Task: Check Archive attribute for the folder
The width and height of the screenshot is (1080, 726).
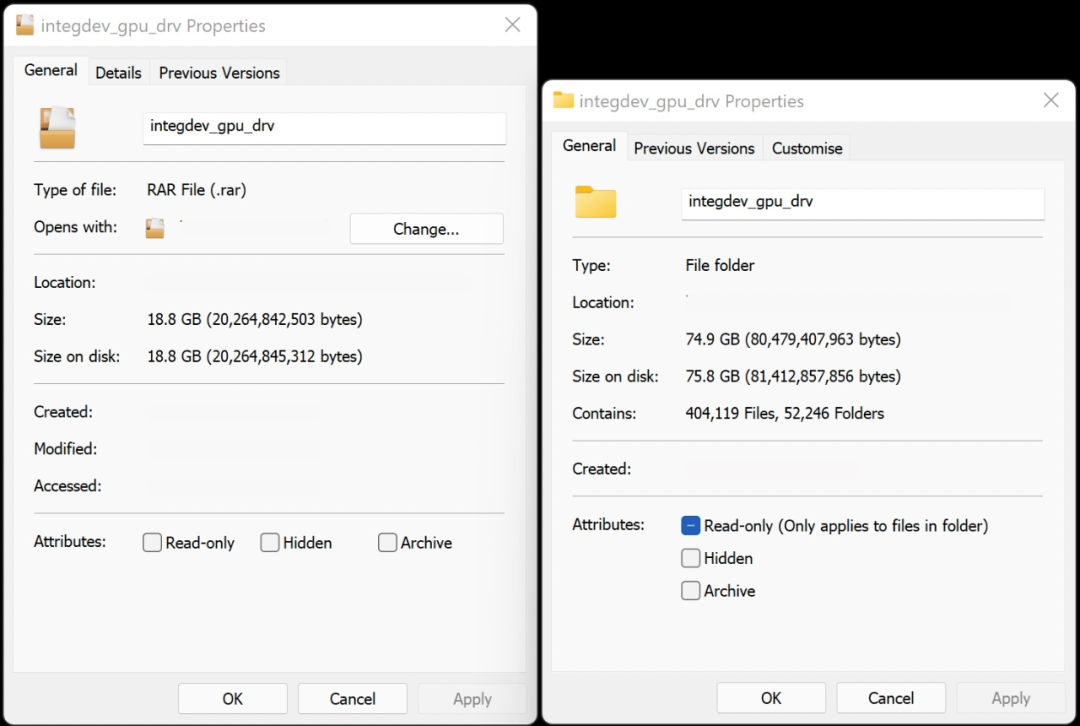Action: click(690, 591)
